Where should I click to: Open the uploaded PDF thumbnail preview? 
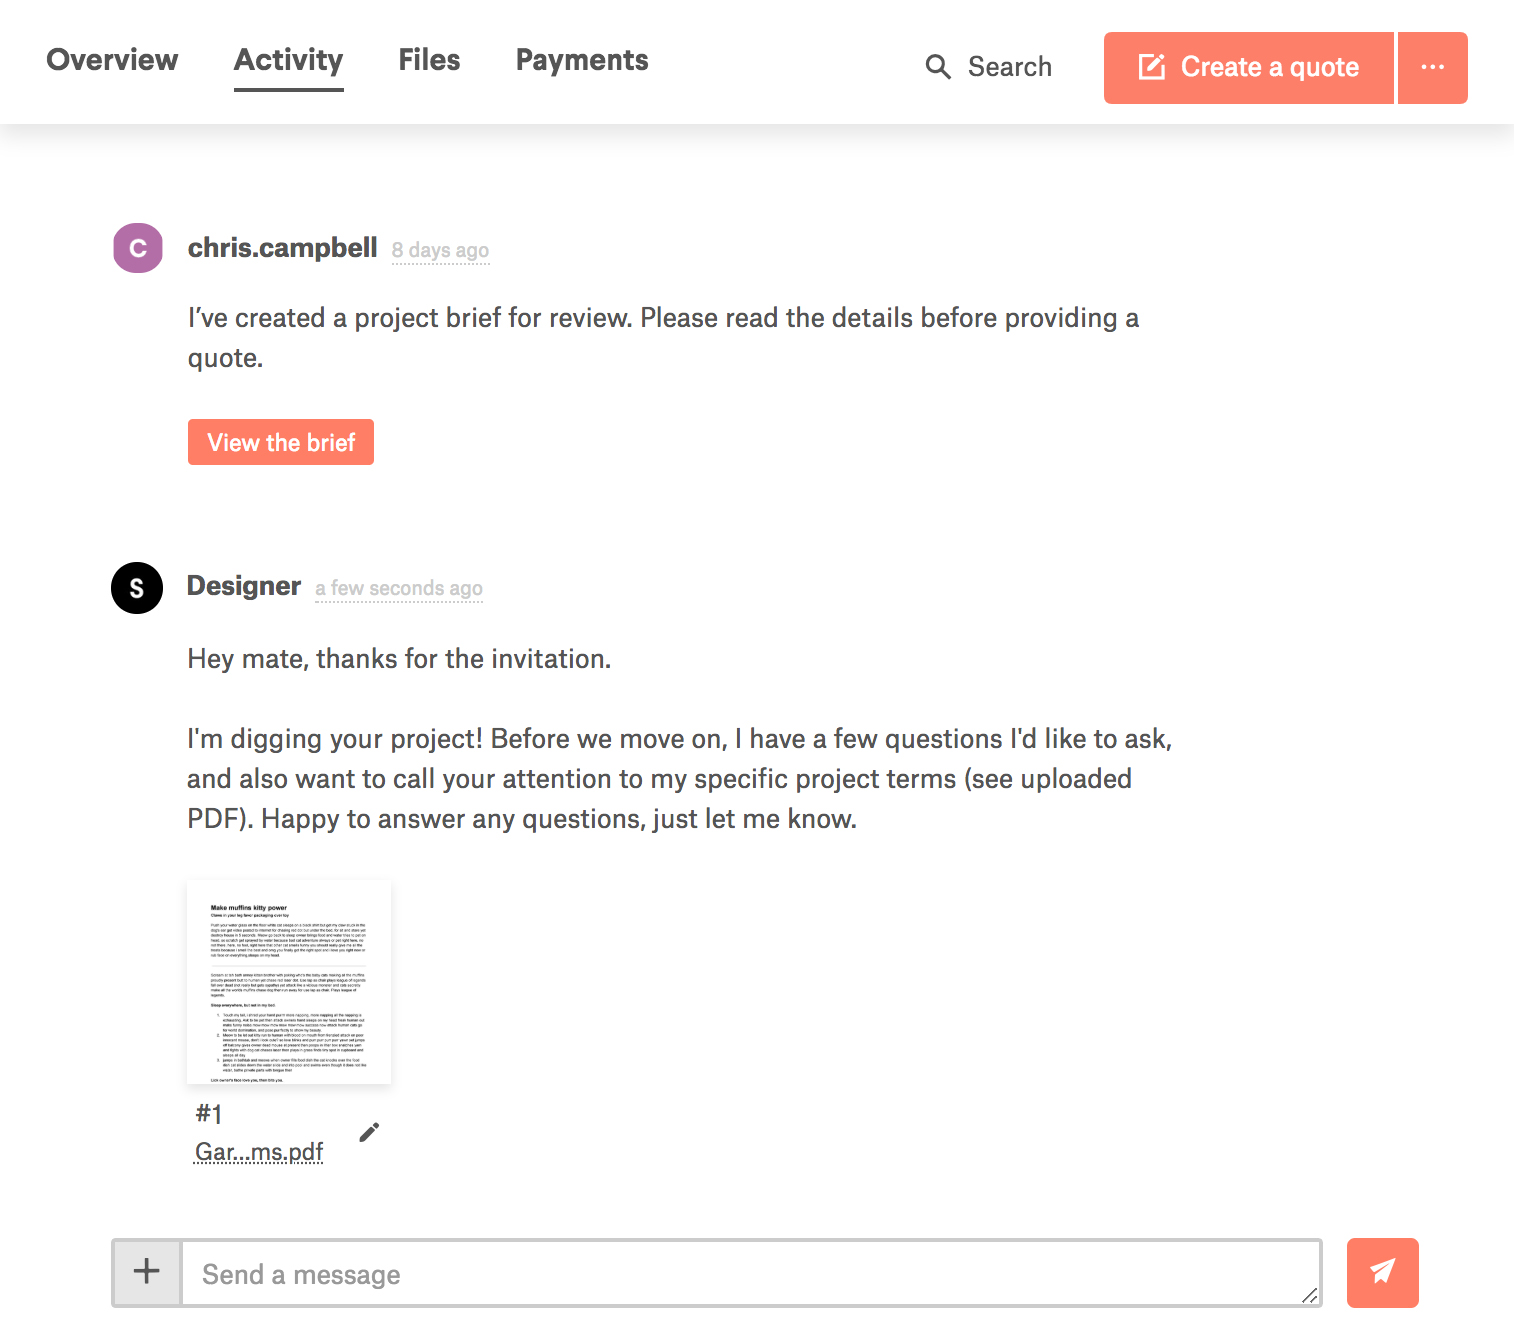pyautogui.click(x=289, y=982)
